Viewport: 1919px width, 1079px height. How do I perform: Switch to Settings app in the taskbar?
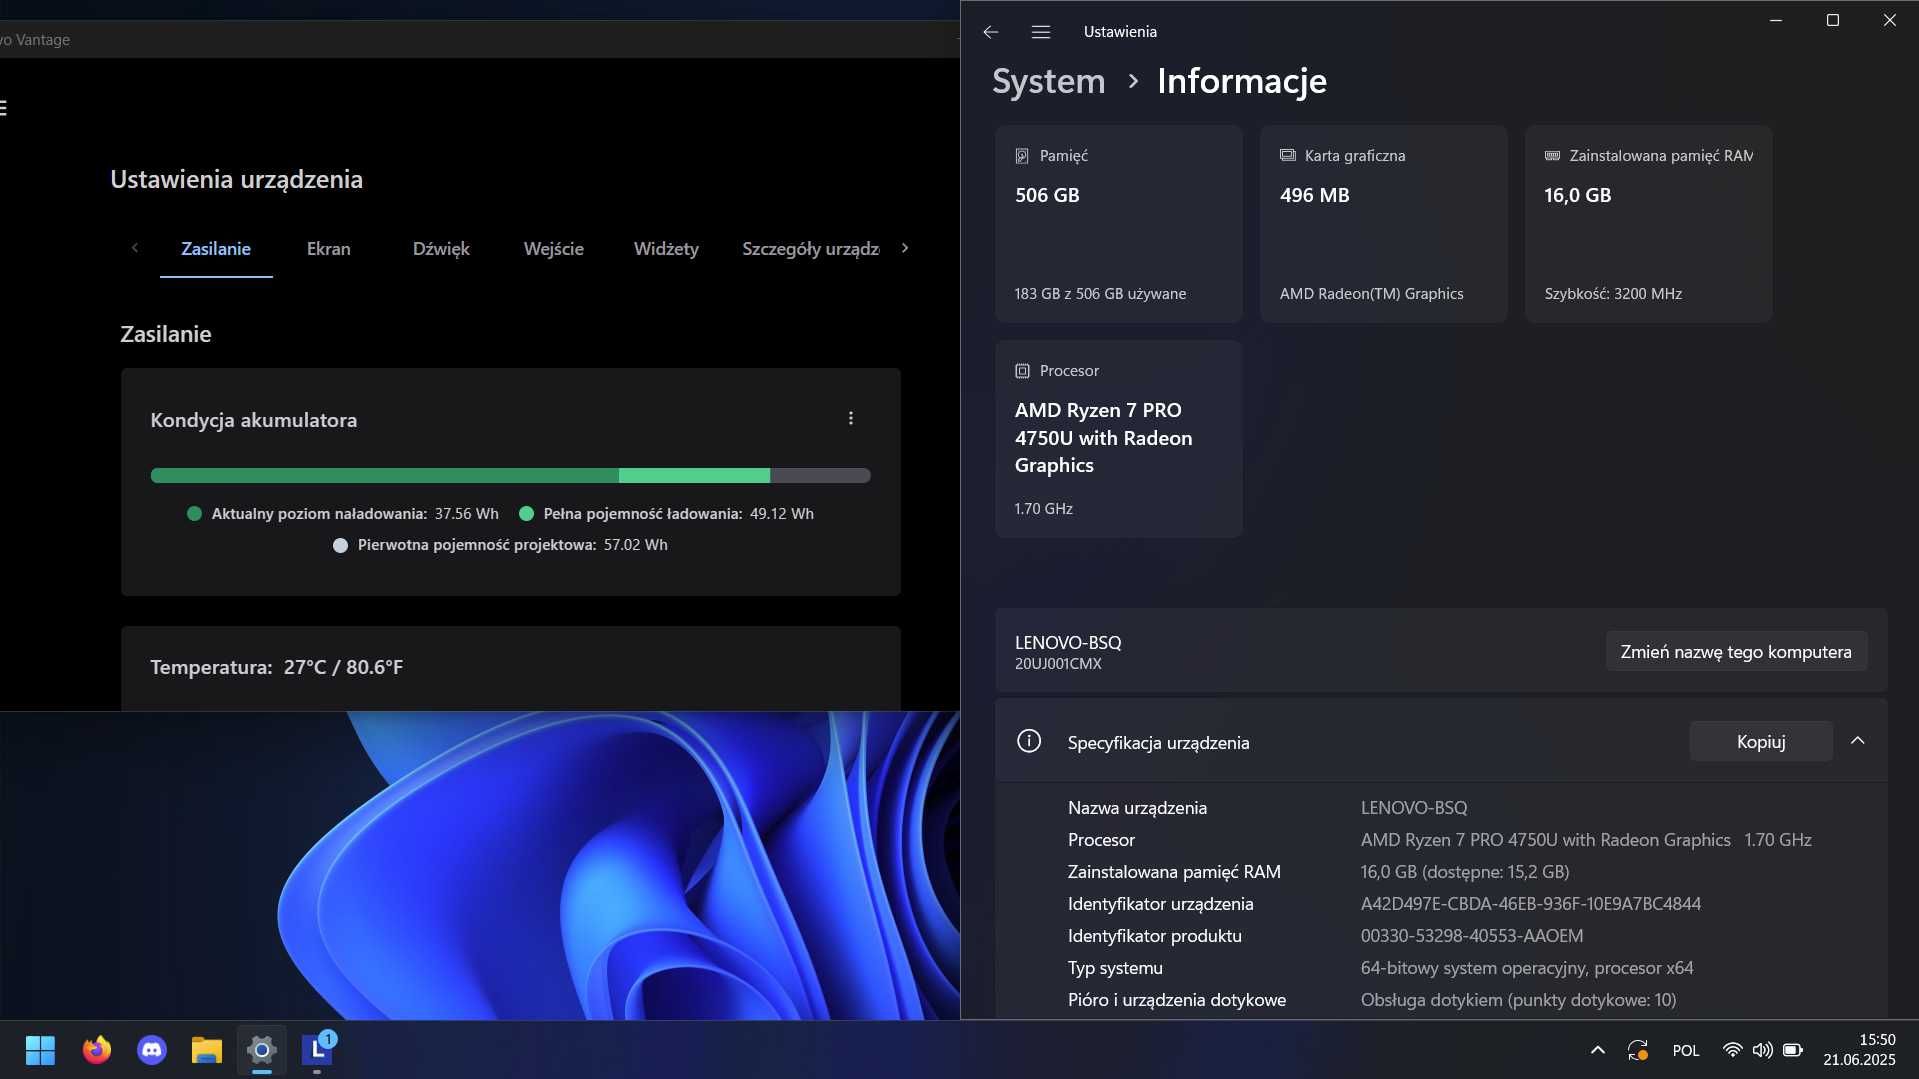(262, 1050)
